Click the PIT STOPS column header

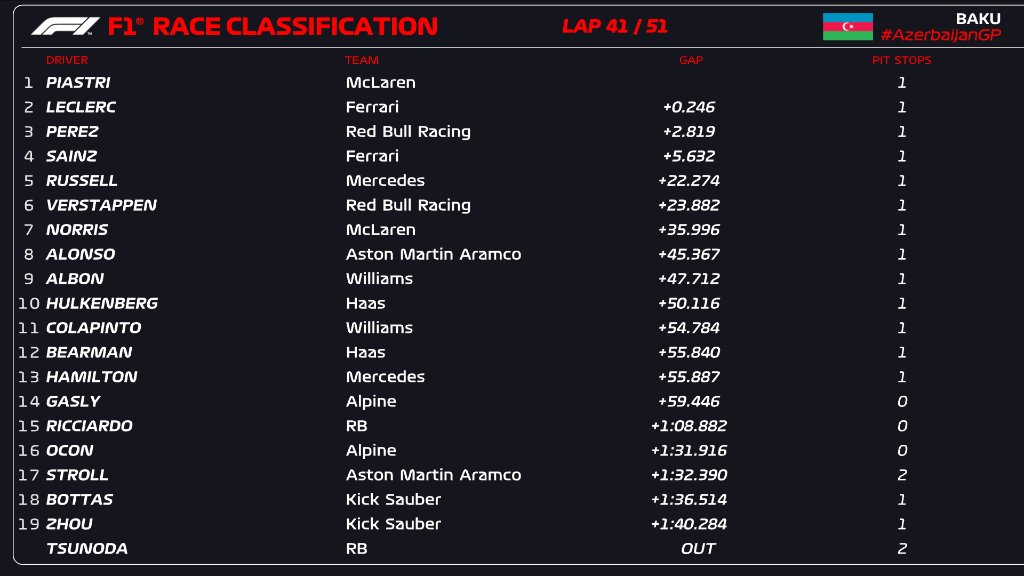(902, 60)
